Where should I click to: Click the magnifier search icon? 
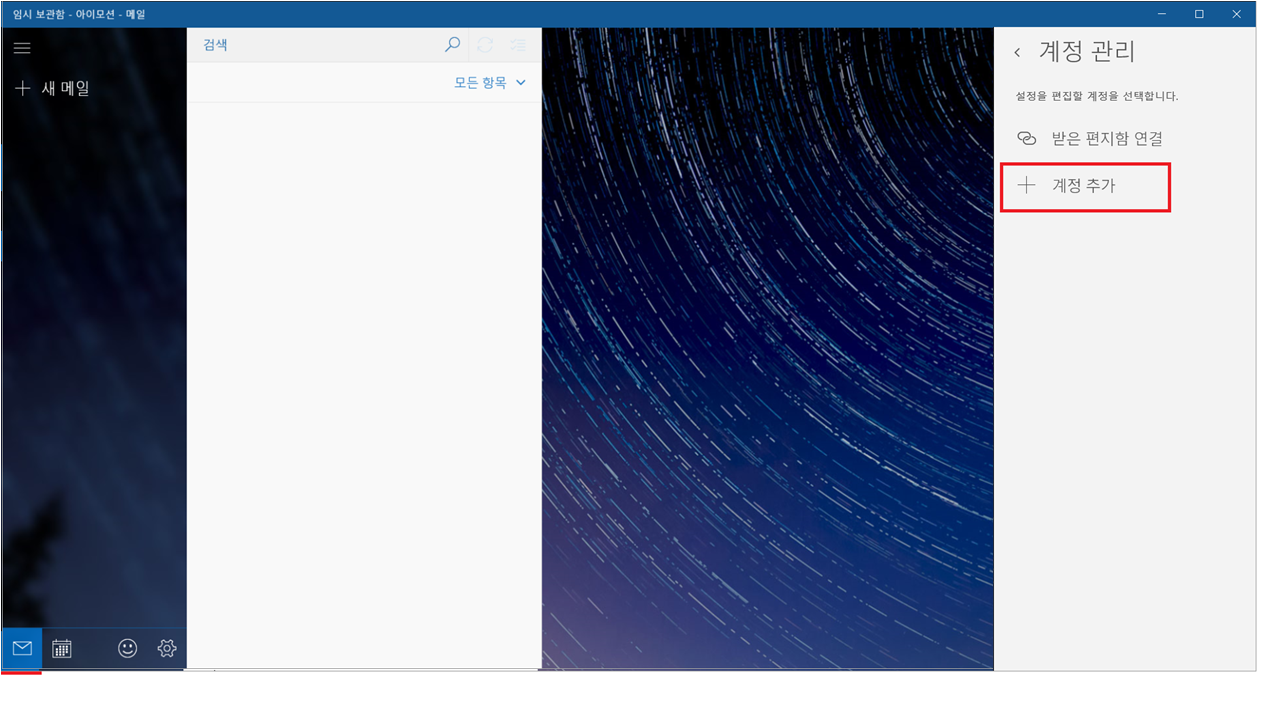[x=452, y=45]
